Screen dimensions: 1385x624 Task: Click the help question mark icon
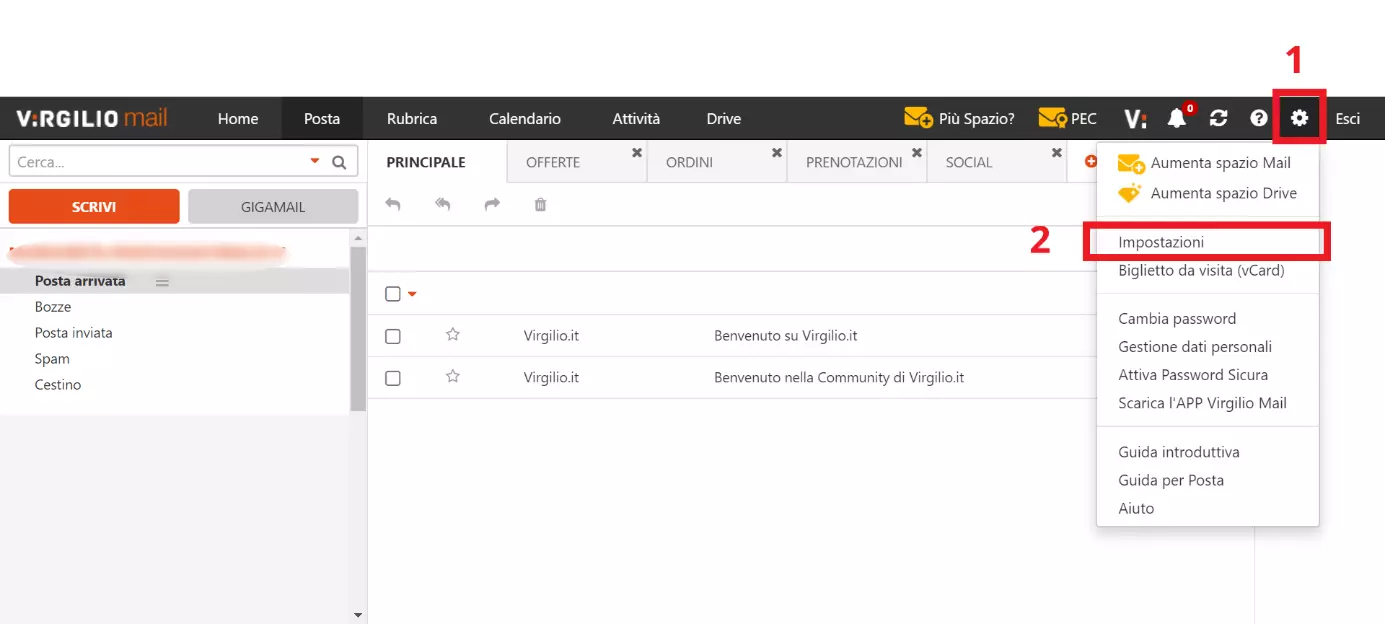(x=1259, y=118)
